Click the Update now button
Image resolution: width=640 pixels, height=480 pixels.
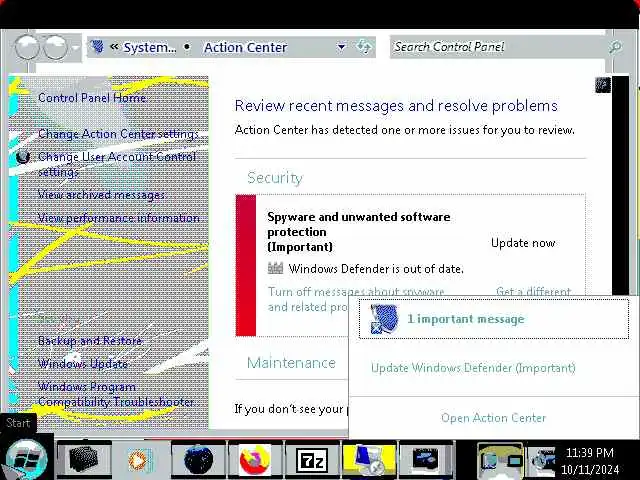click(x=523, y=243)
